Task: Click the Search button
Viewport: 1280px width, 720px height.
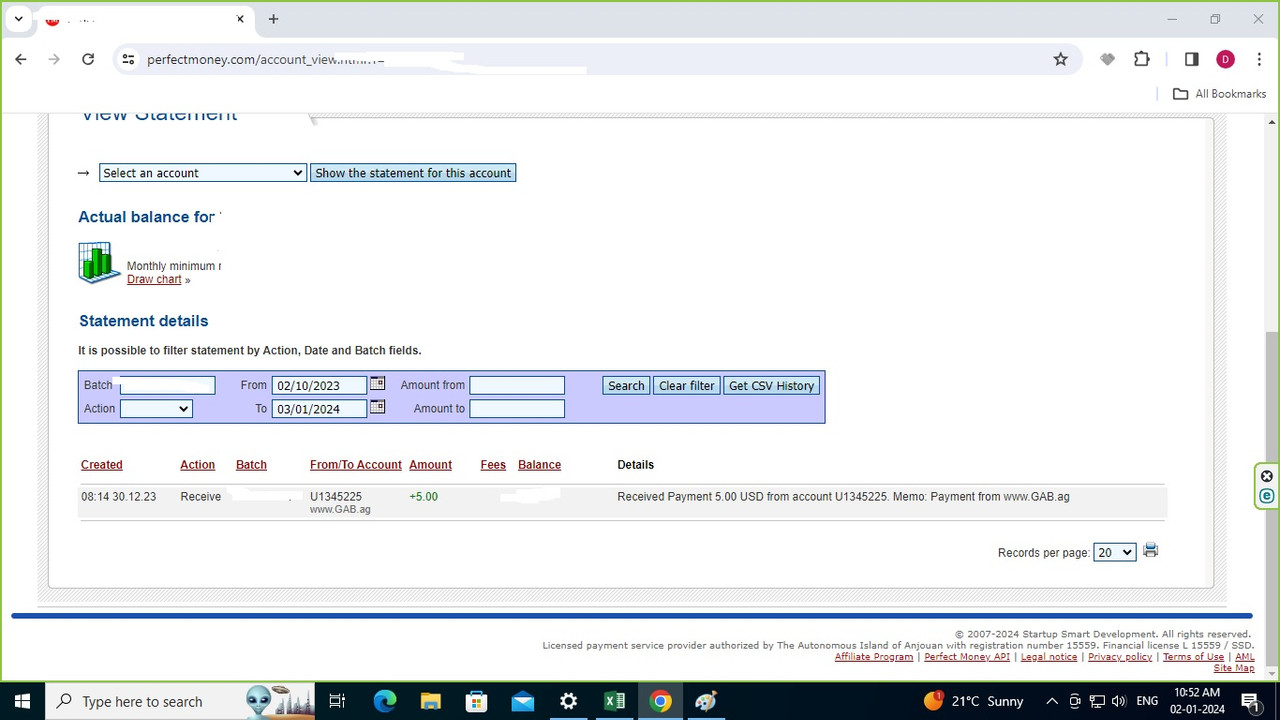Action: [626, 386]
